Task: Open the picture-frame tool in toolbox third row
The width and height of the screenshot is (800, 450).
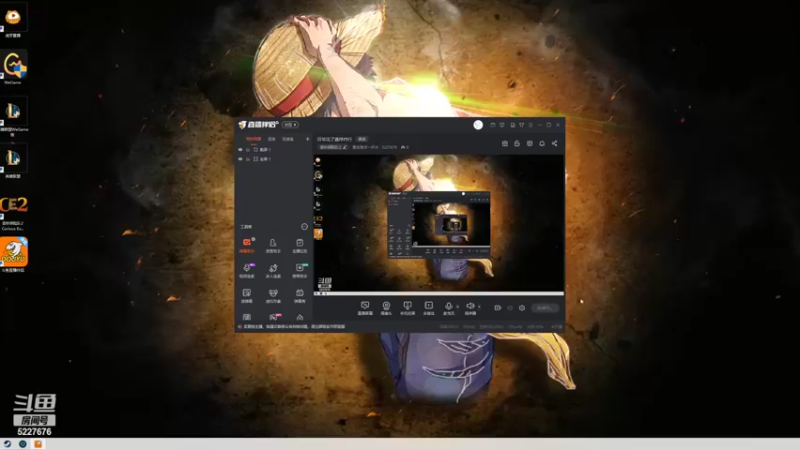Action: click(246, 295)
